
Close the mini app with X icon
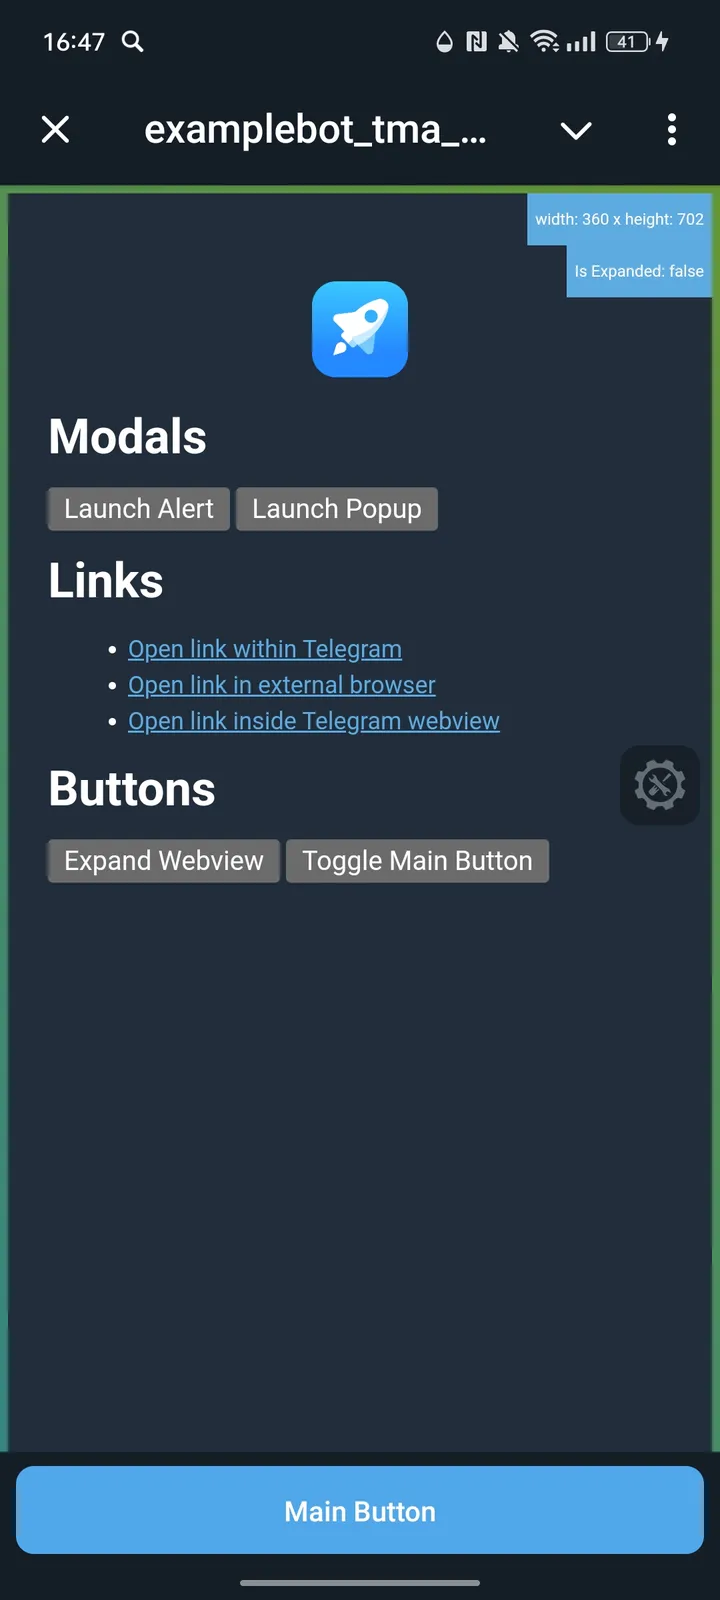tap(56, 129)
